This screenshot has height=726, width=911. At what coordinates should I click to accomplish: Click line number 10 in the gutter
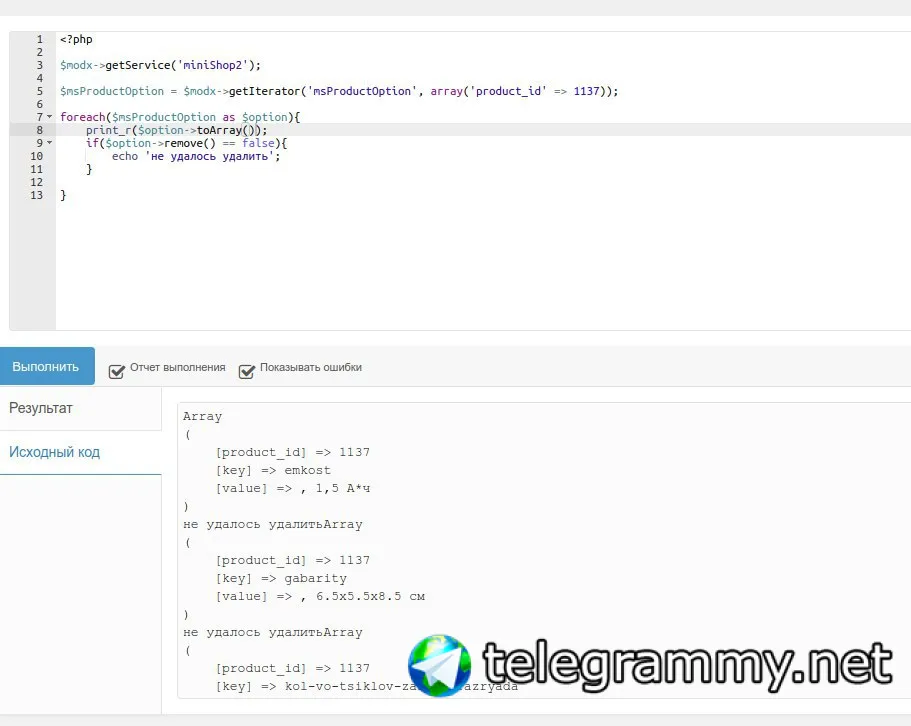pyautogui.click(x=37, y=156)
